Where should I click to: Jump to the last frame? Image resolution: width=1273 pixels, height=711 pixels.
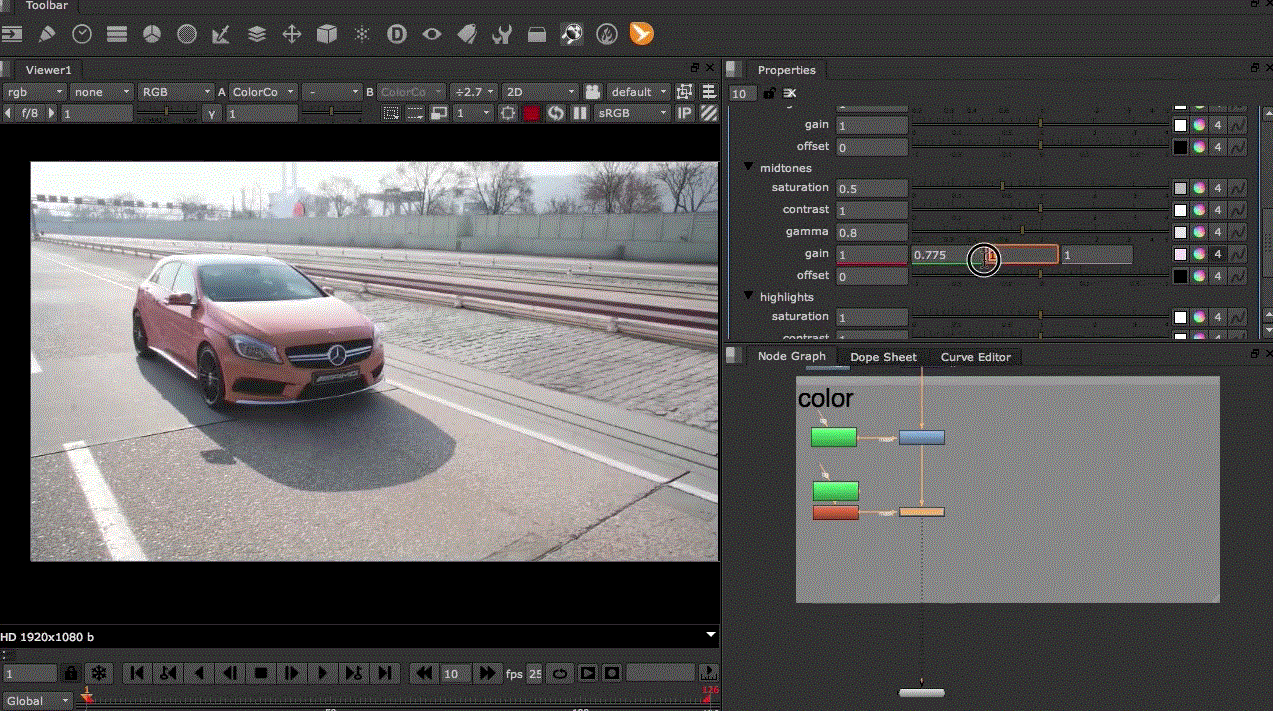[x=385, y=674]
